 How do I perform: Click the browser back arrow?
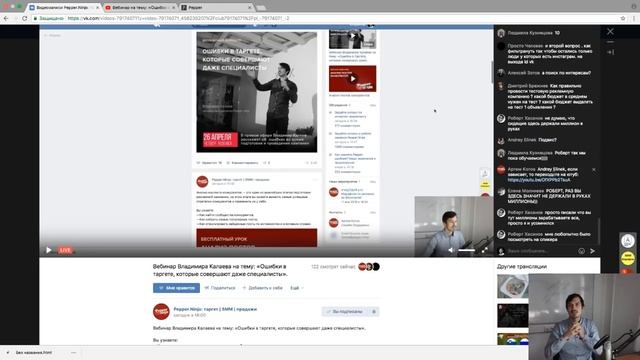click(6, 18)
